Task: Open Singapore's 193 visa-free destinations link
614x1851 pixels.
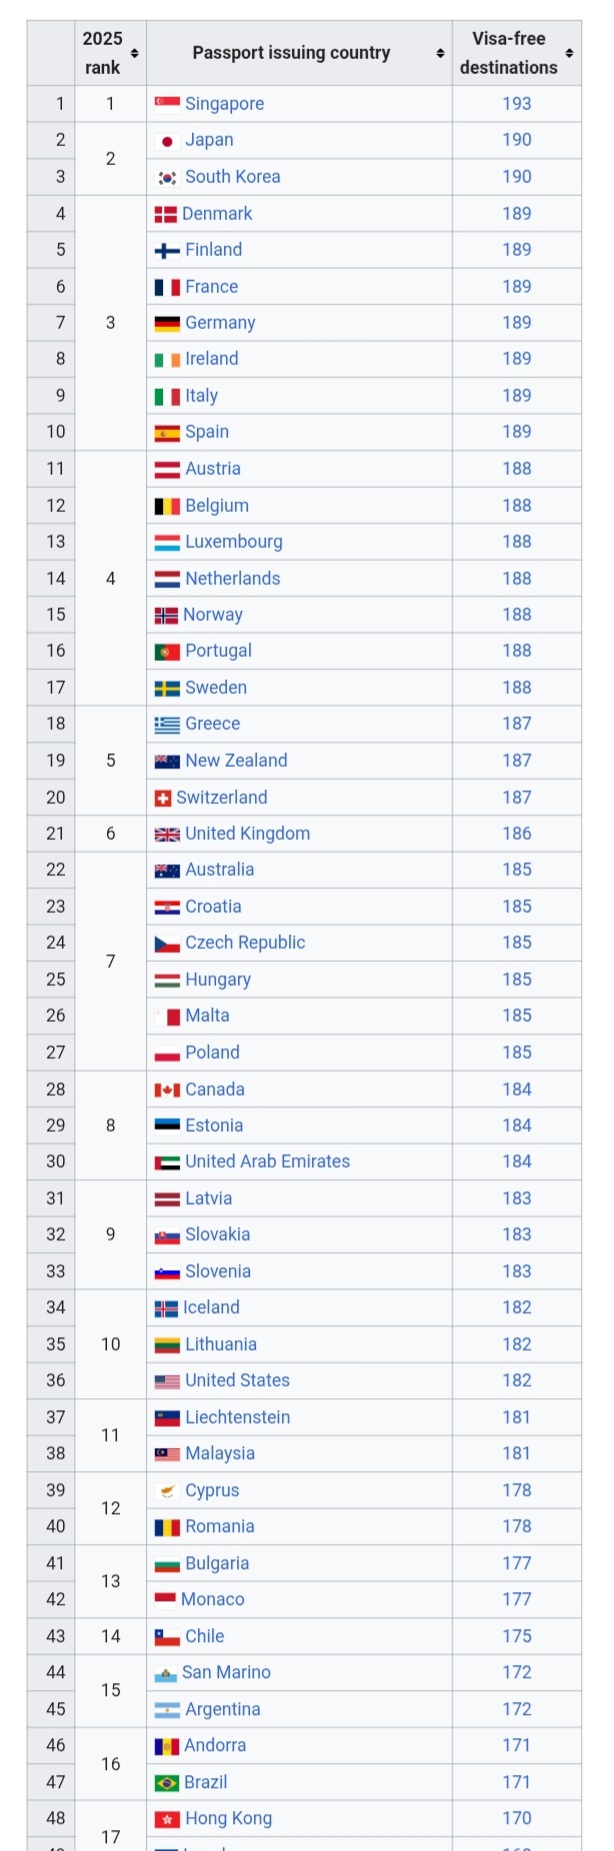Action: [x=517, y=104]
